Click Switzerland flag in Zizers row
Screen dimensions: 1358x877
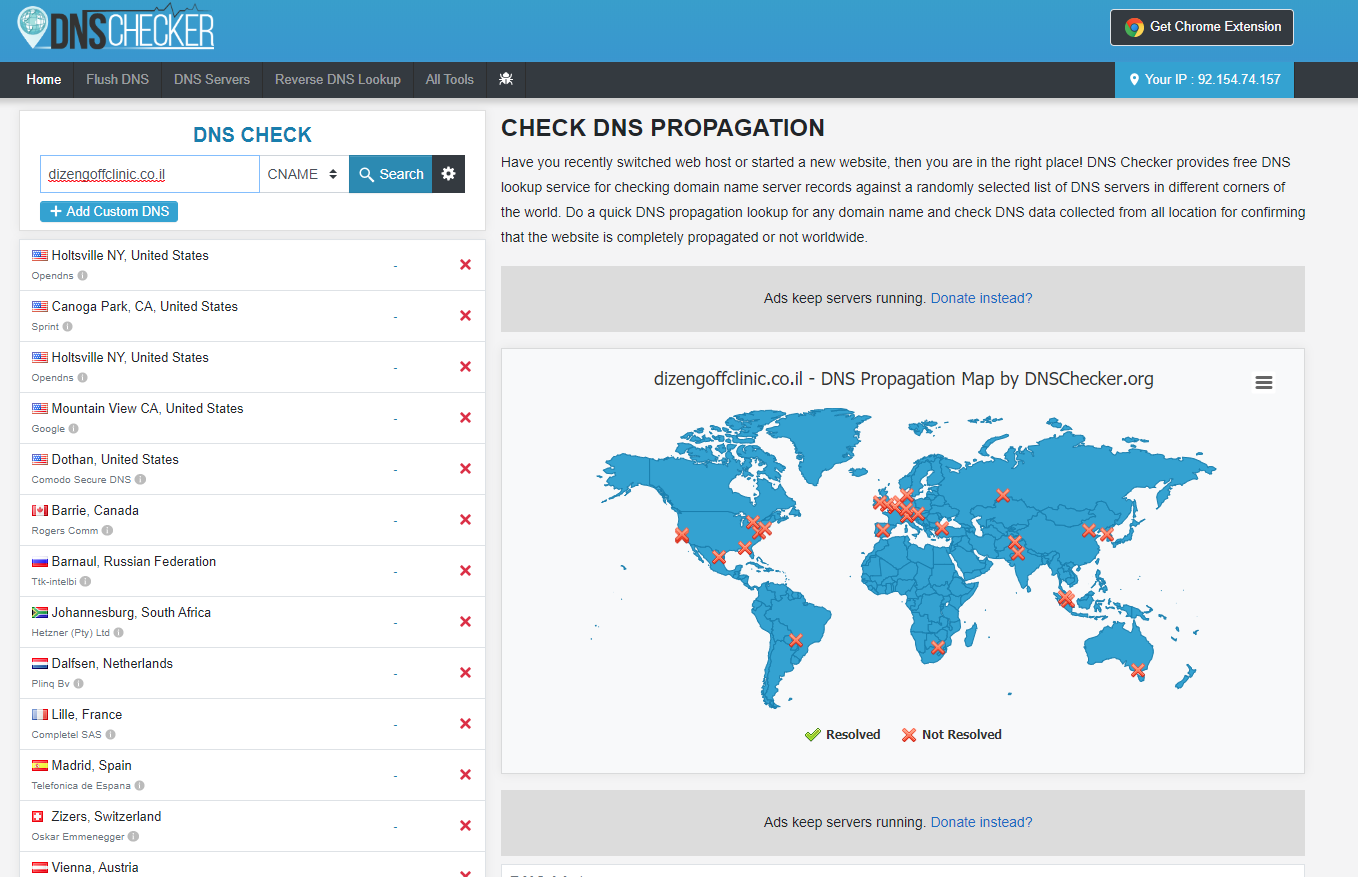38,817
